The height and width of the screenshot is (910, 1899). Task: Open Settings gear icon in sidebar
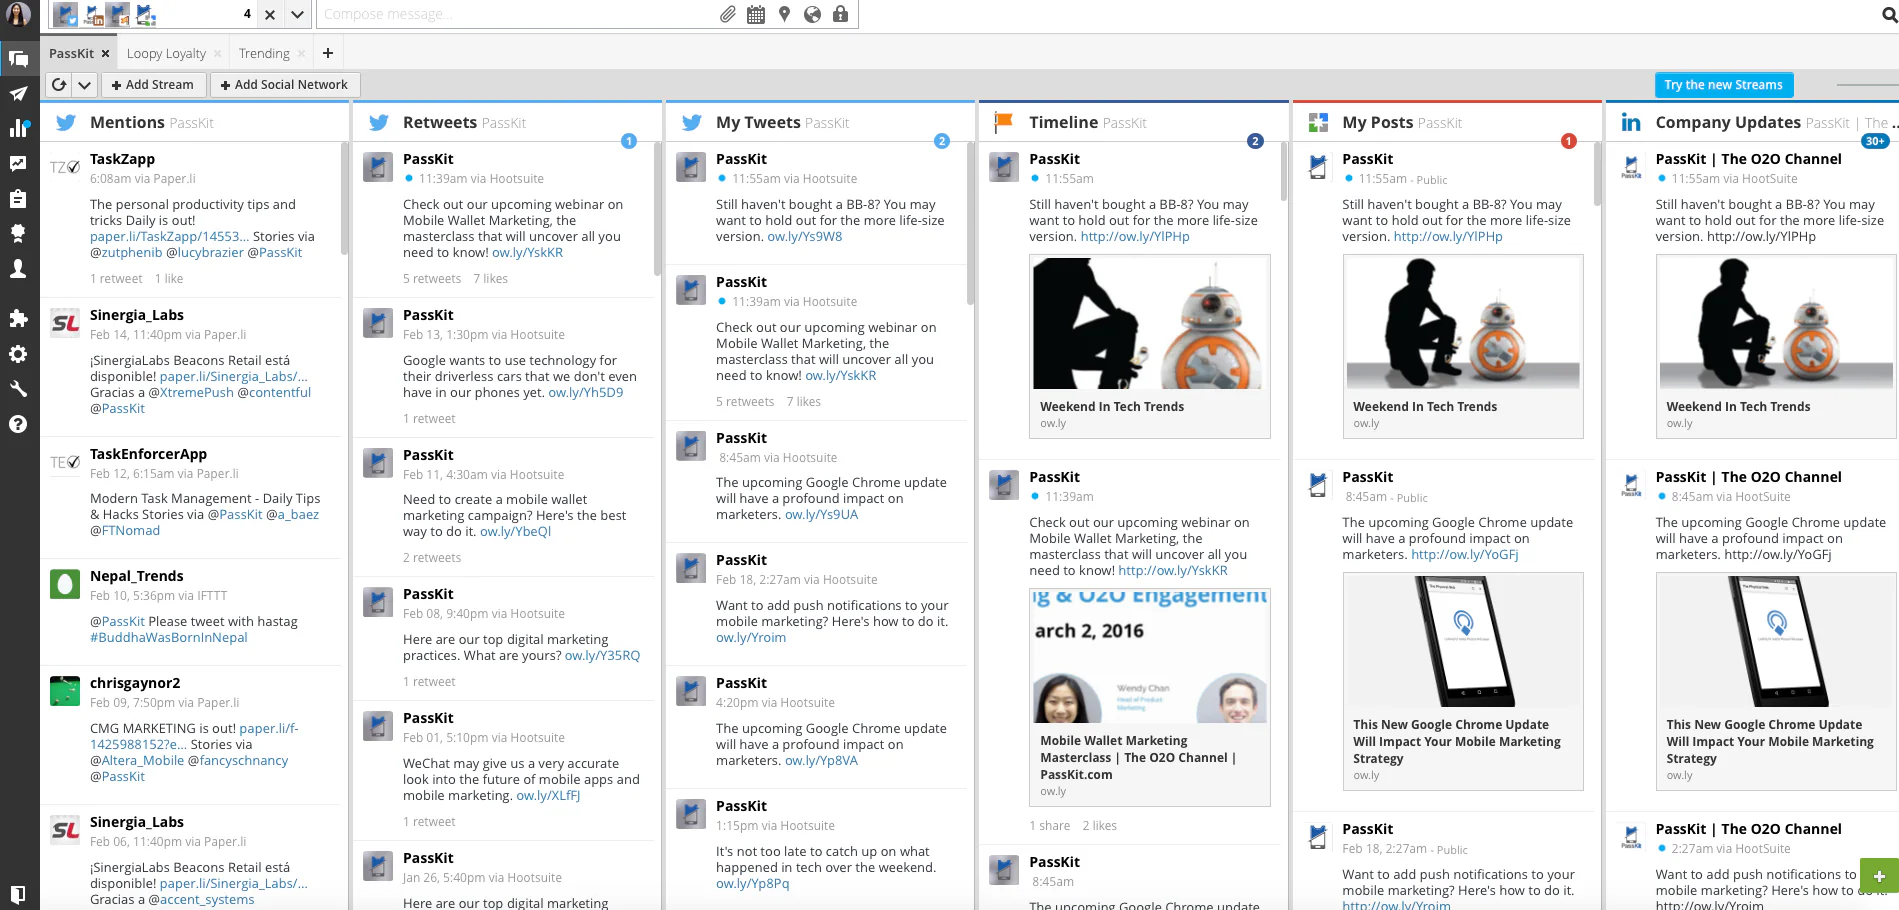(18, 354)
